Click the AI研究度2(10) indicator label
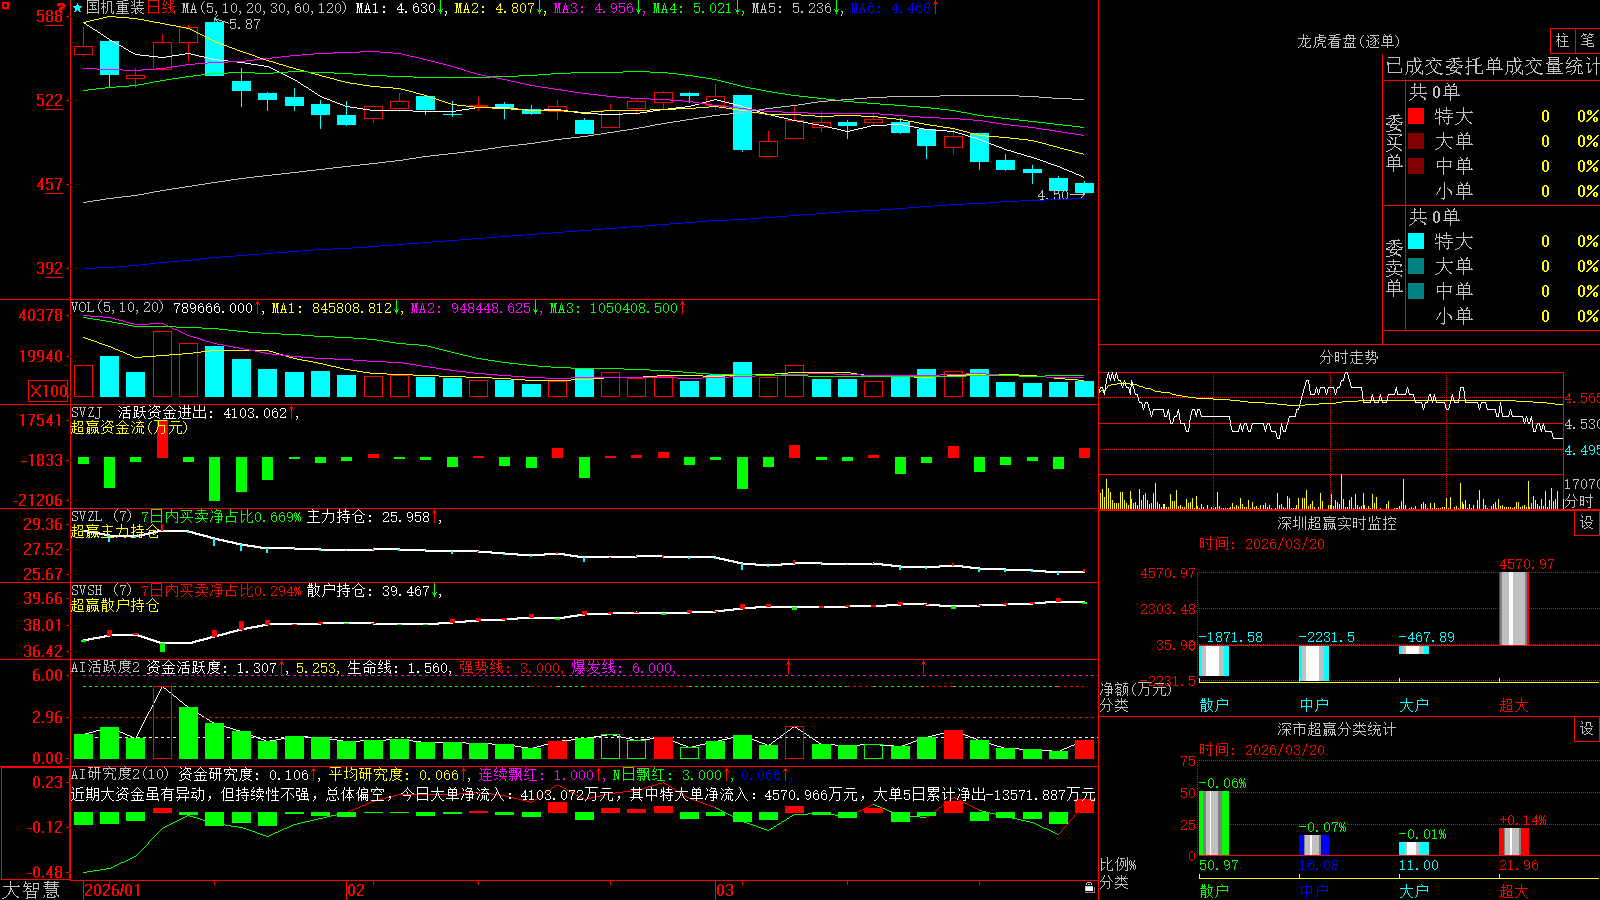 tap(120, 774)
